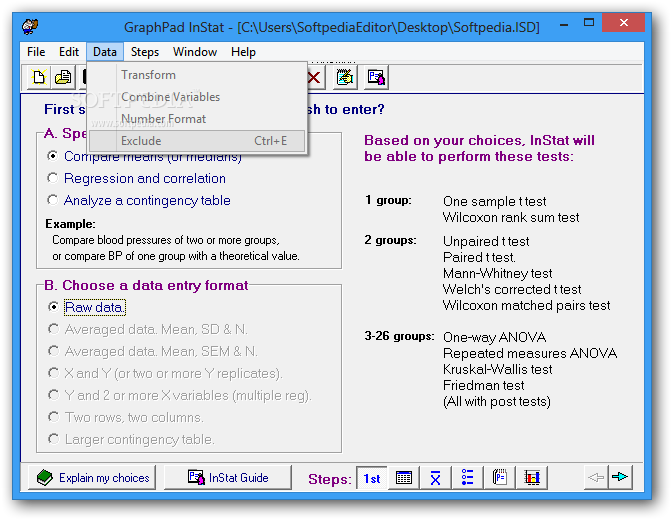Click the red X delete toolbar icon
The image size is (672, 520).
(x=314, y=78)
